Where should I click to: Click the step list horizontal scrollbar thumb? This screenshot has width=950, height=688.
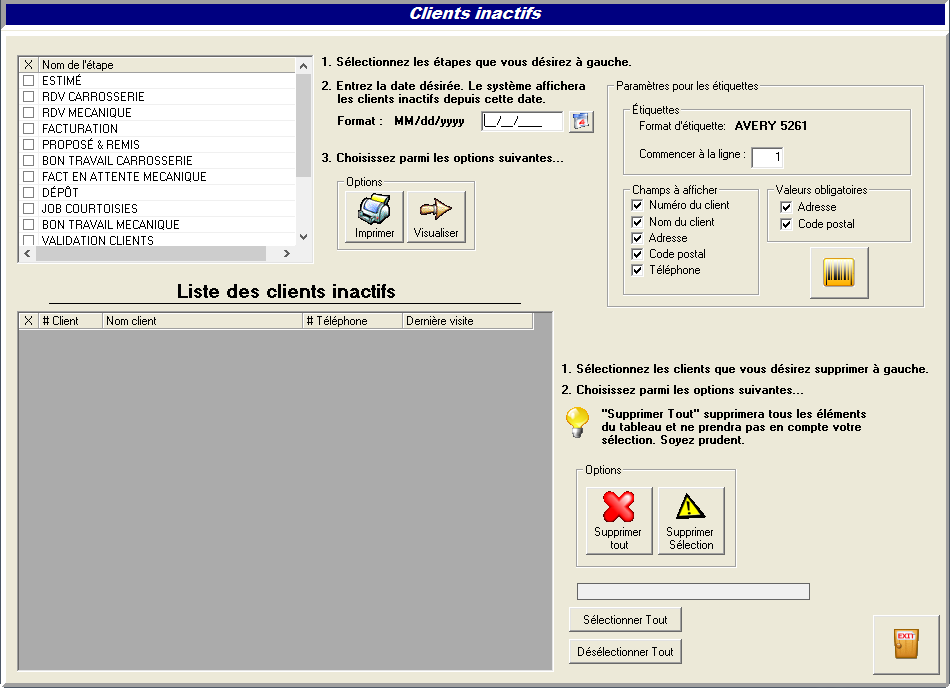151,254
